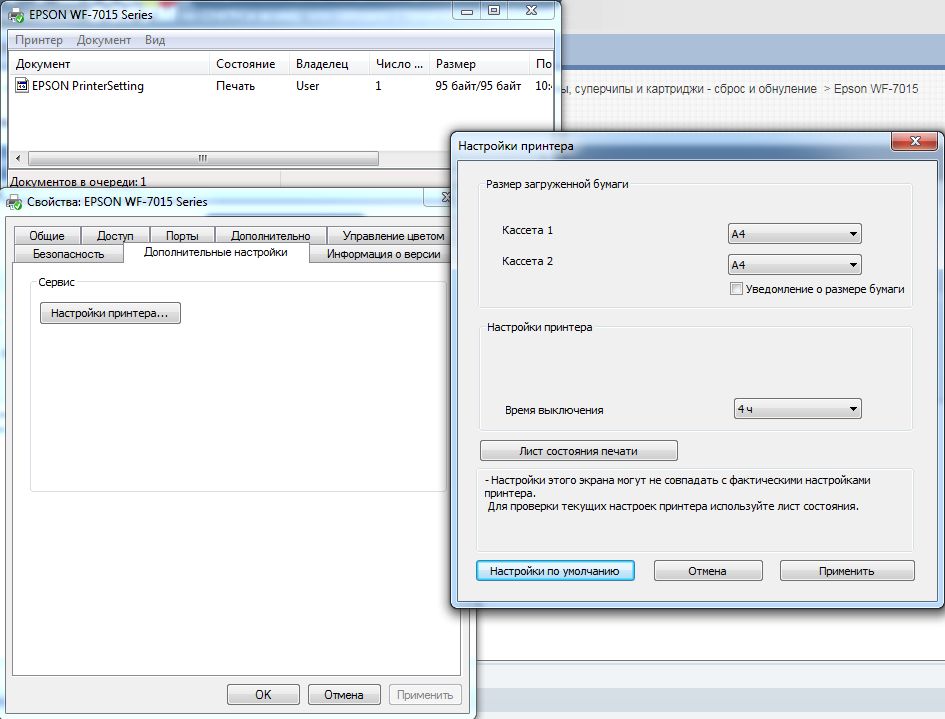945x719 pixels.
Task: Close the Настройки принтера dialog
Action: point(915,141)
